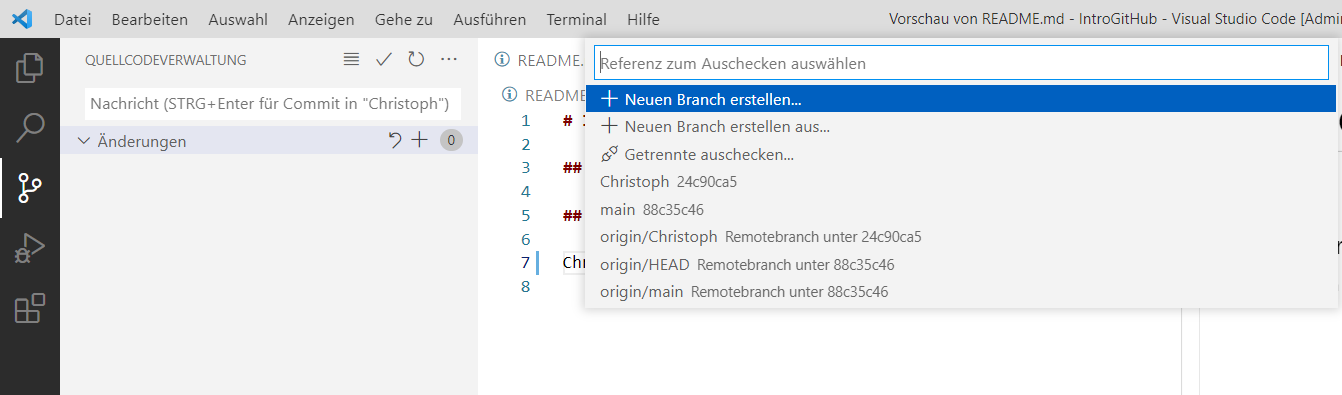The height and width of the screenshot is (395, 1342).
Task: Collapse the Änderungen section
Action: point(84,141)
